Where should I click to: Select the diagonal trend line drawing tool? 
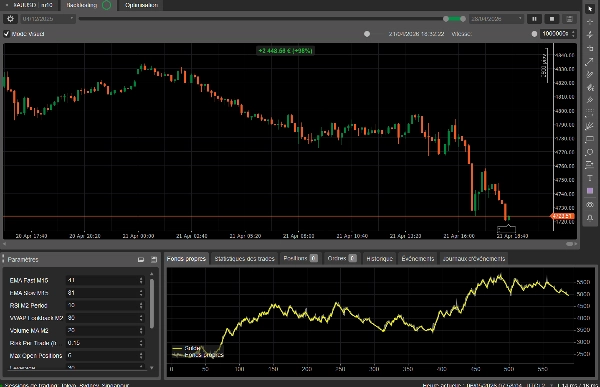(x=590, y=62)
